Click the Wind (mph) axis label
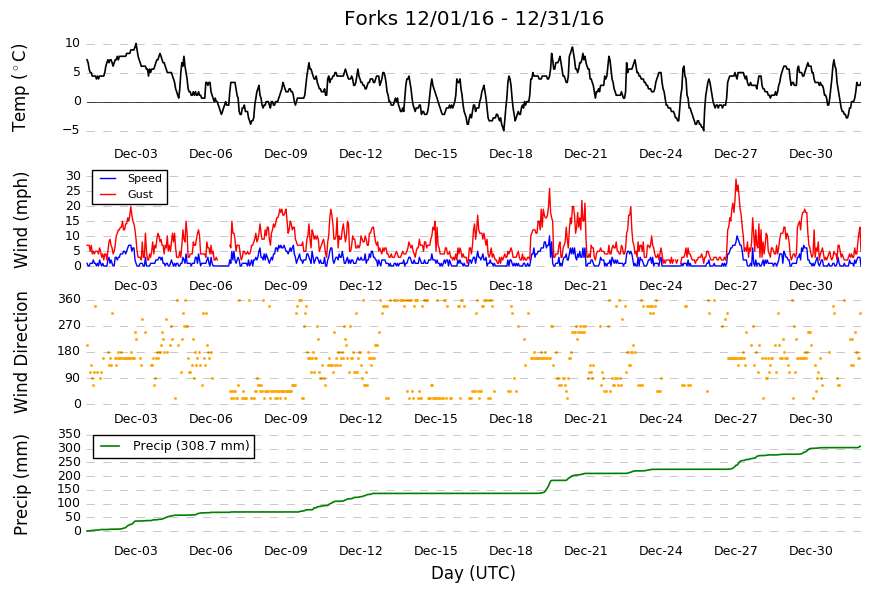Viewport: 871px width, 593px height. (21, 220)
